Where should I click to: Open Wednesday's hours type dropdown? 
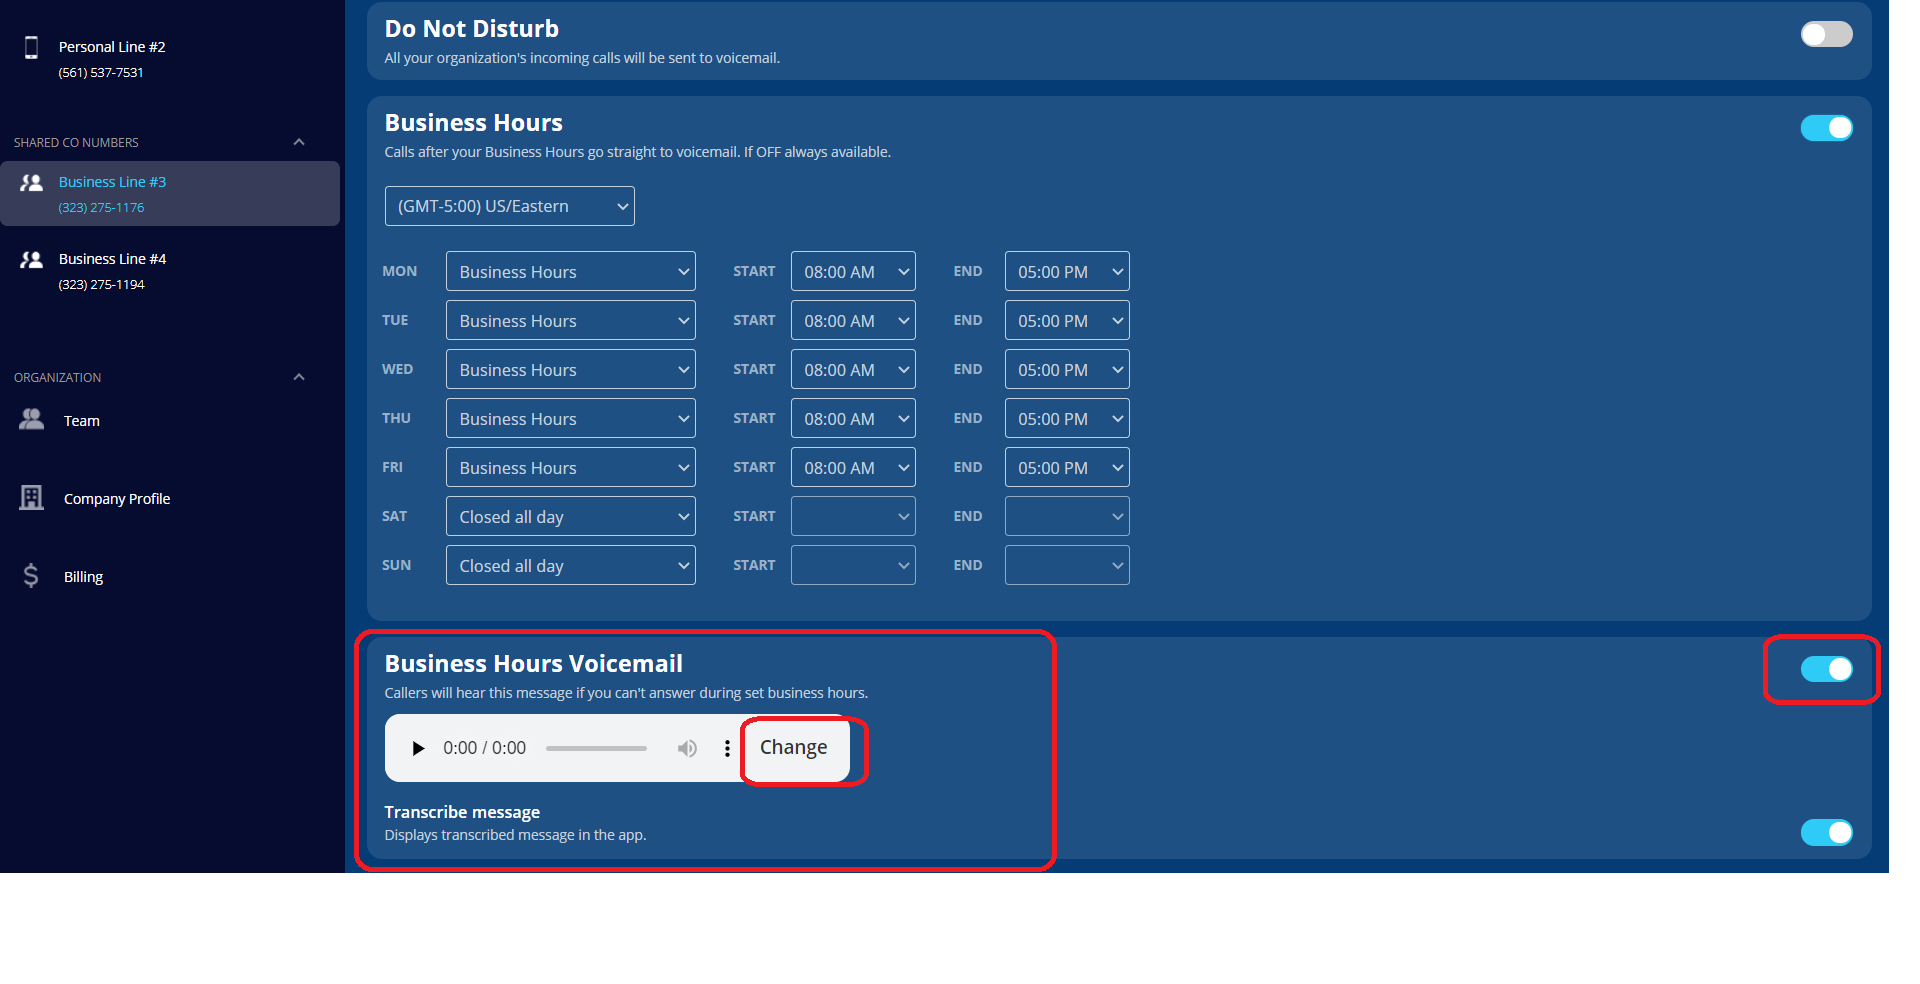[x=570, y=369]
